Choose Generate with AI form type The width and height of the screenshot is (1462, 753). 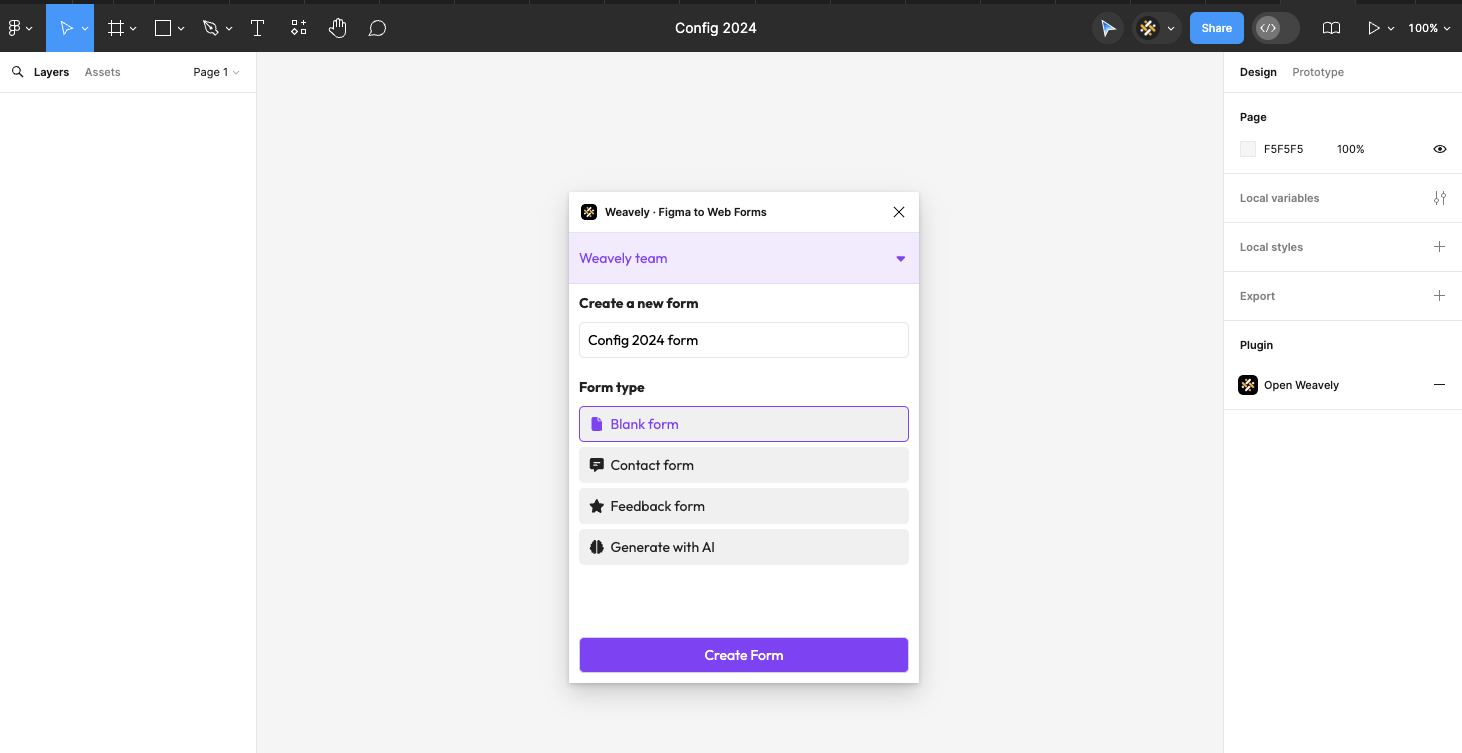pyautogui.click(x=744, y=547)
